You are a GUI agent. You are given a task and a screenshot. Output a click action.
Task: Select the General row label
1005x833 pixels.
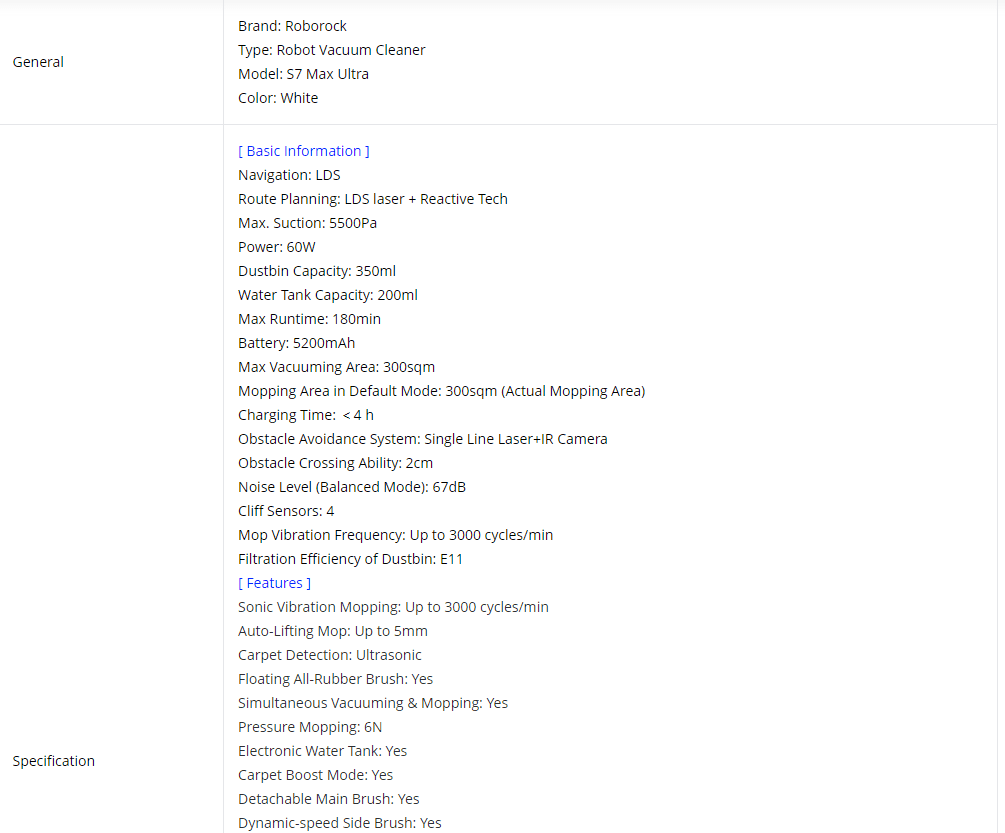pos(38,62)
